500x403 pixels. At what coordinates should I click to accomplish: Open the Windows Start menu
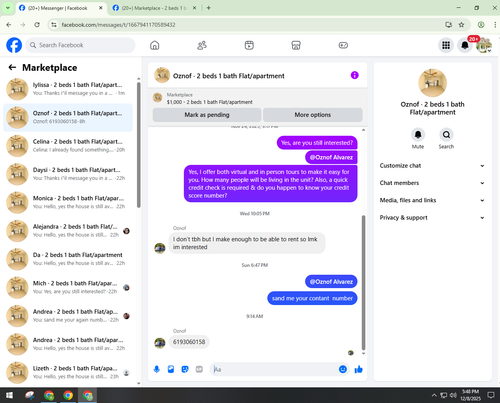[x=9, y=395]
